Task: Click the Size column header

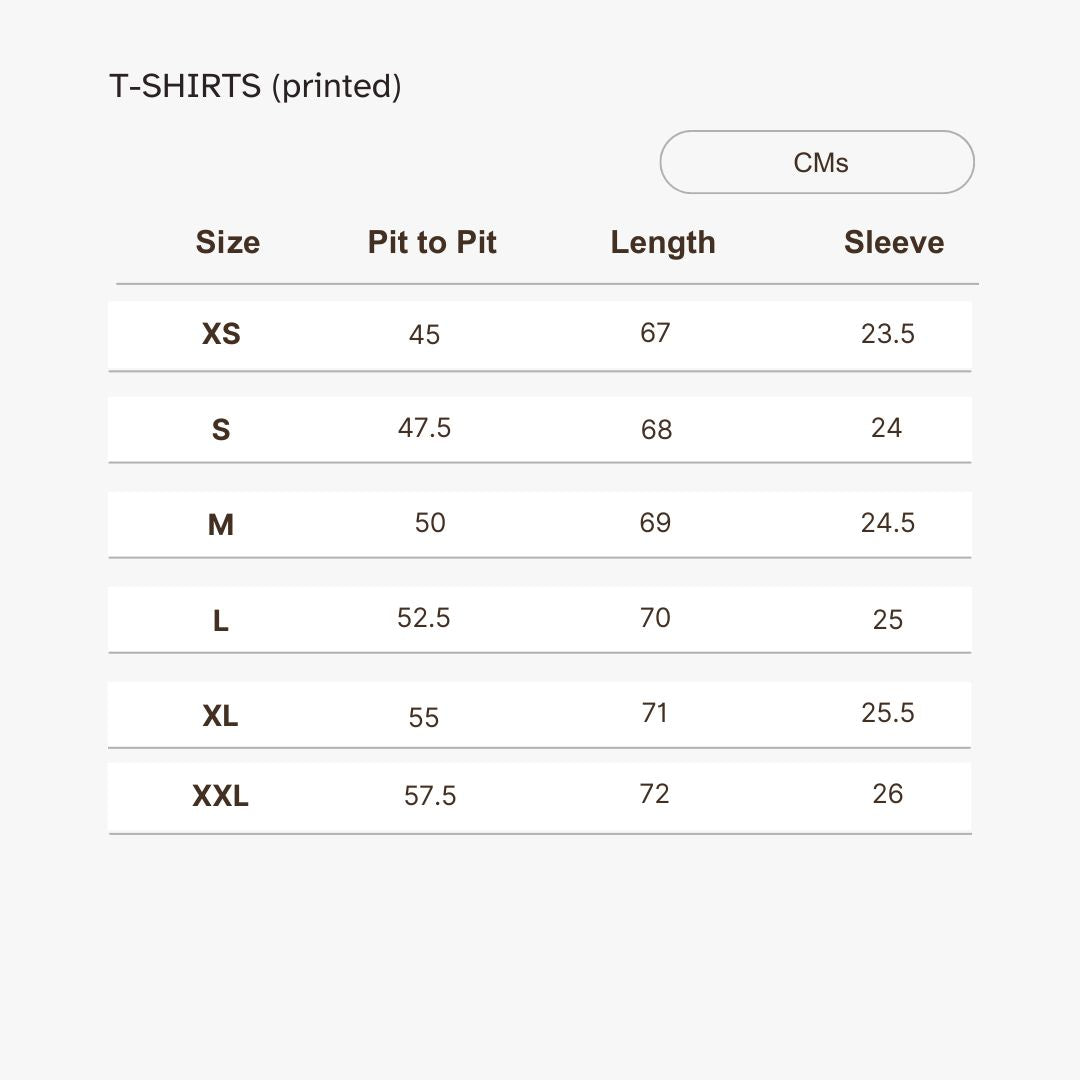Action: point(227,242)
